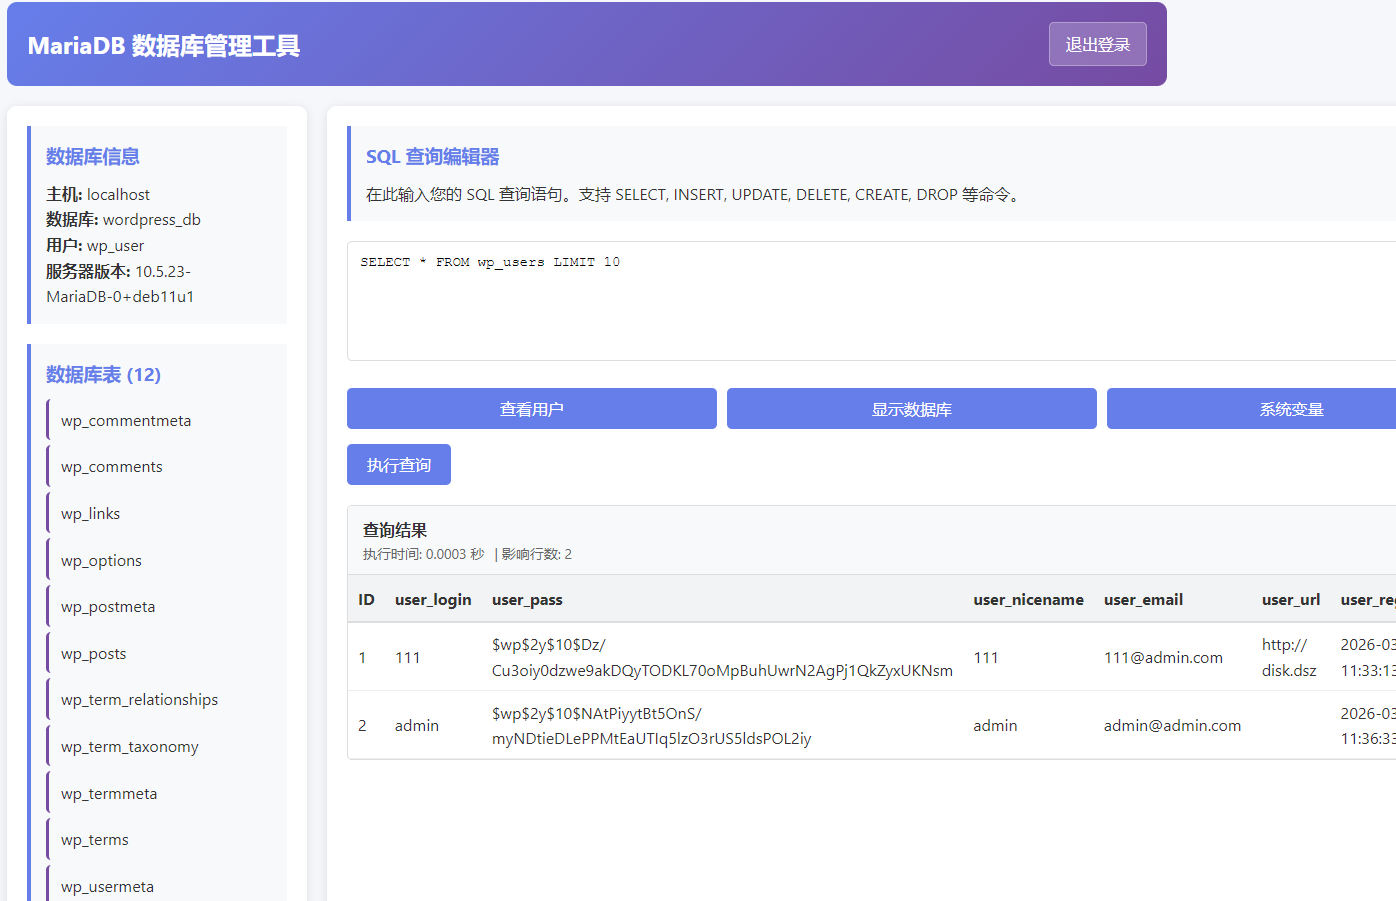Select the wp_links table

(91, 514)
